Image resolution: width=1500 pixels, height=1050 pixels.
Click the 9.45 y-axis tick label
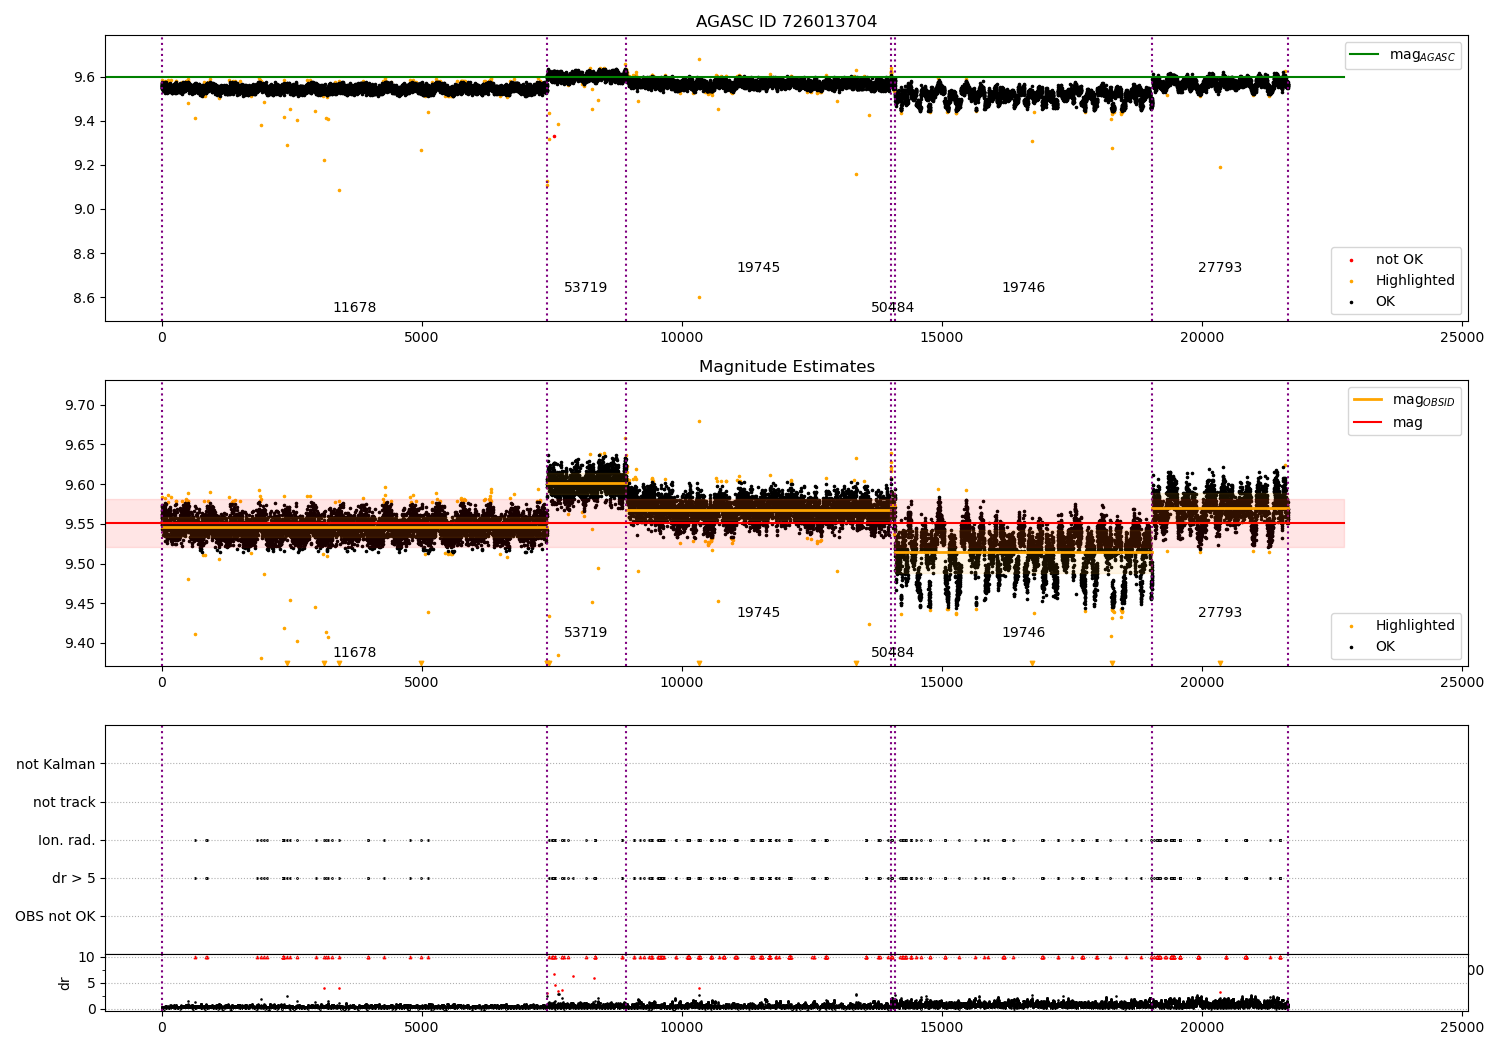[79, 603]
